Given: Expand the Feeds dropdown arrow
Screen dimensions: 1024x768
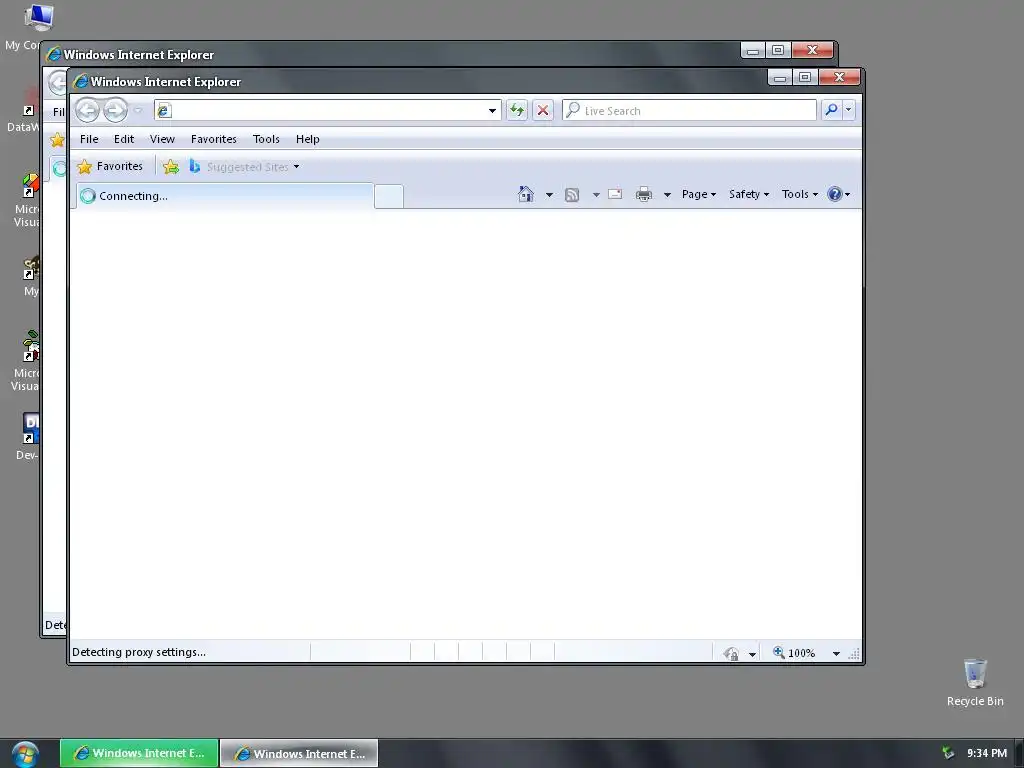Looking at the screenshot, I should tap(596, 195).
